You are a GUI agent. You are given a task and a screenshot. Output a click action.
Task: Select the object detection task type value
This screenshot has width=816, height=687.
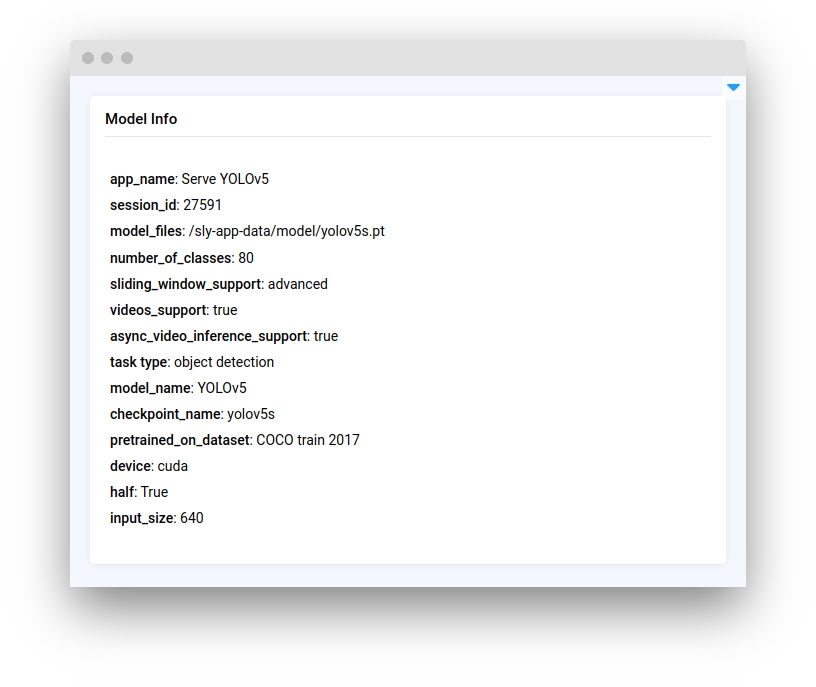(x=224, y=362)
